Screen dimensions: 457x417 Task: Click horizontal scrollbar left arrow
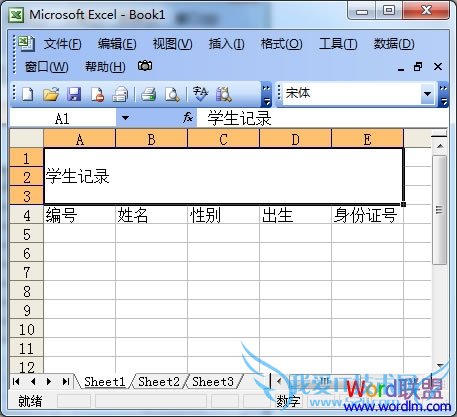coord(279,381)
